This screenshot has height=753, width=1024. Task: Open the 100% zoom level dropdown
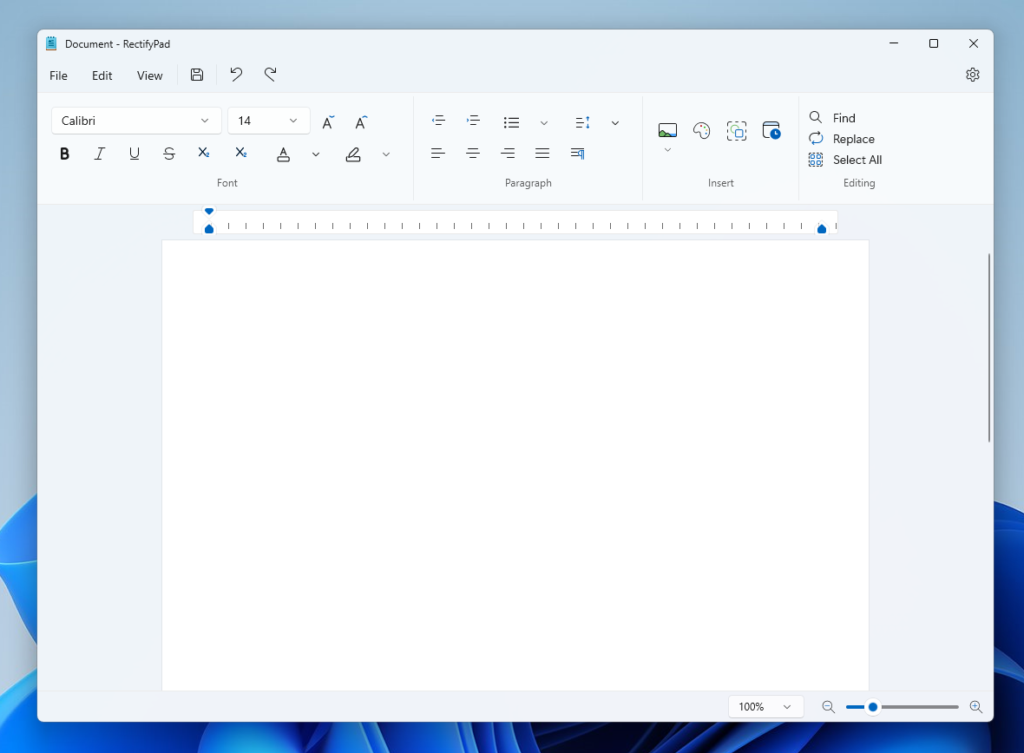765,707
